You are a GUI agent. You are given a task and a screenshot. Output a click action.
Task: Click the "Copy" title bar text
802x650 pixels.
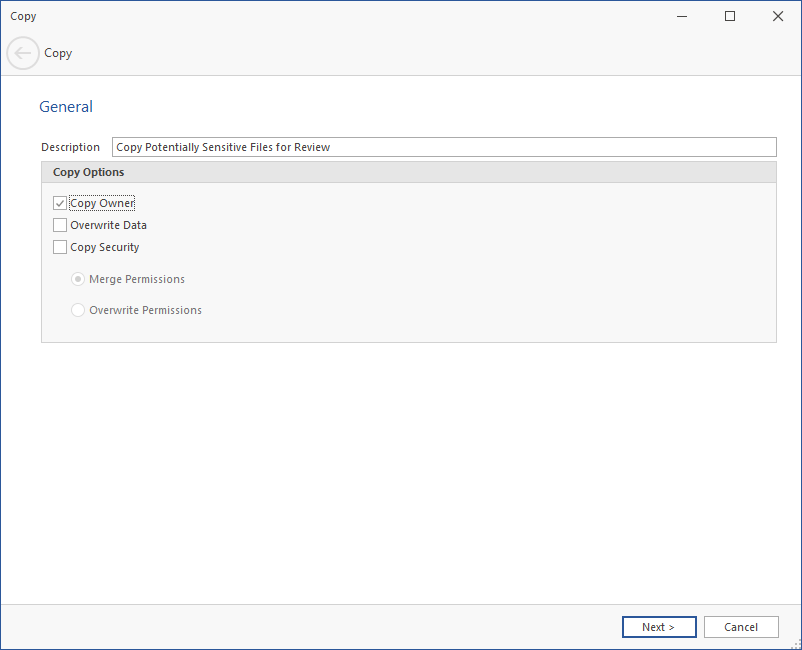point(23,16)
